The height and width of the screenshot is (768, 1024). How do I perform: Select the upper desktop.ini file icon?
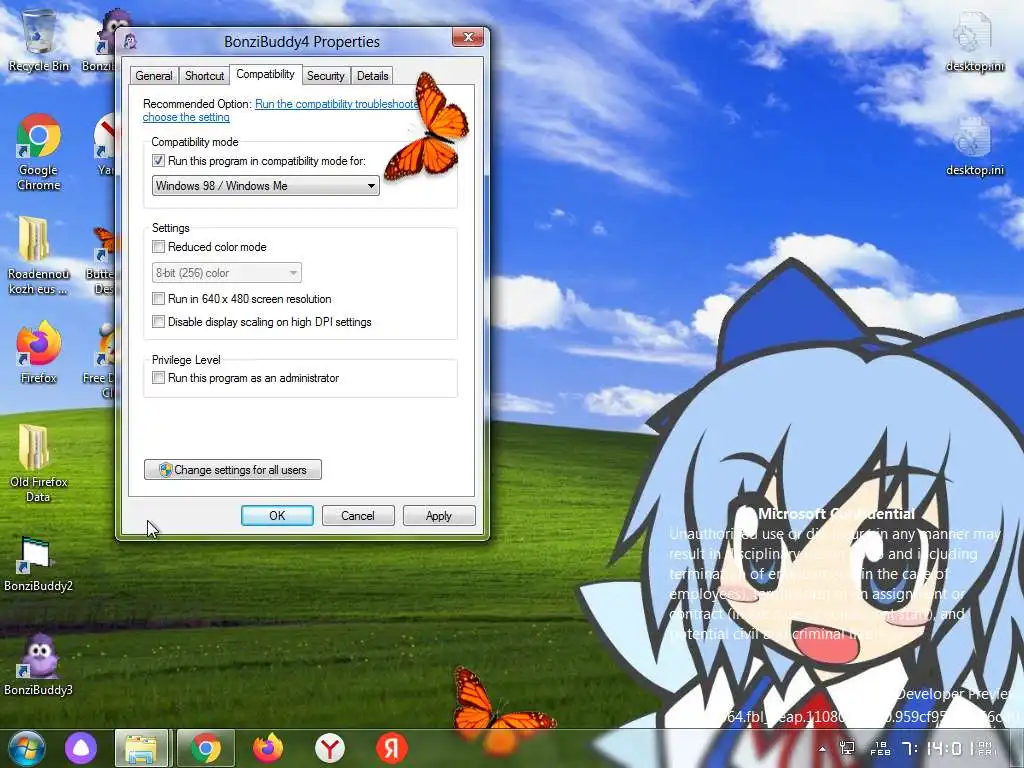[x=974, y=42]
